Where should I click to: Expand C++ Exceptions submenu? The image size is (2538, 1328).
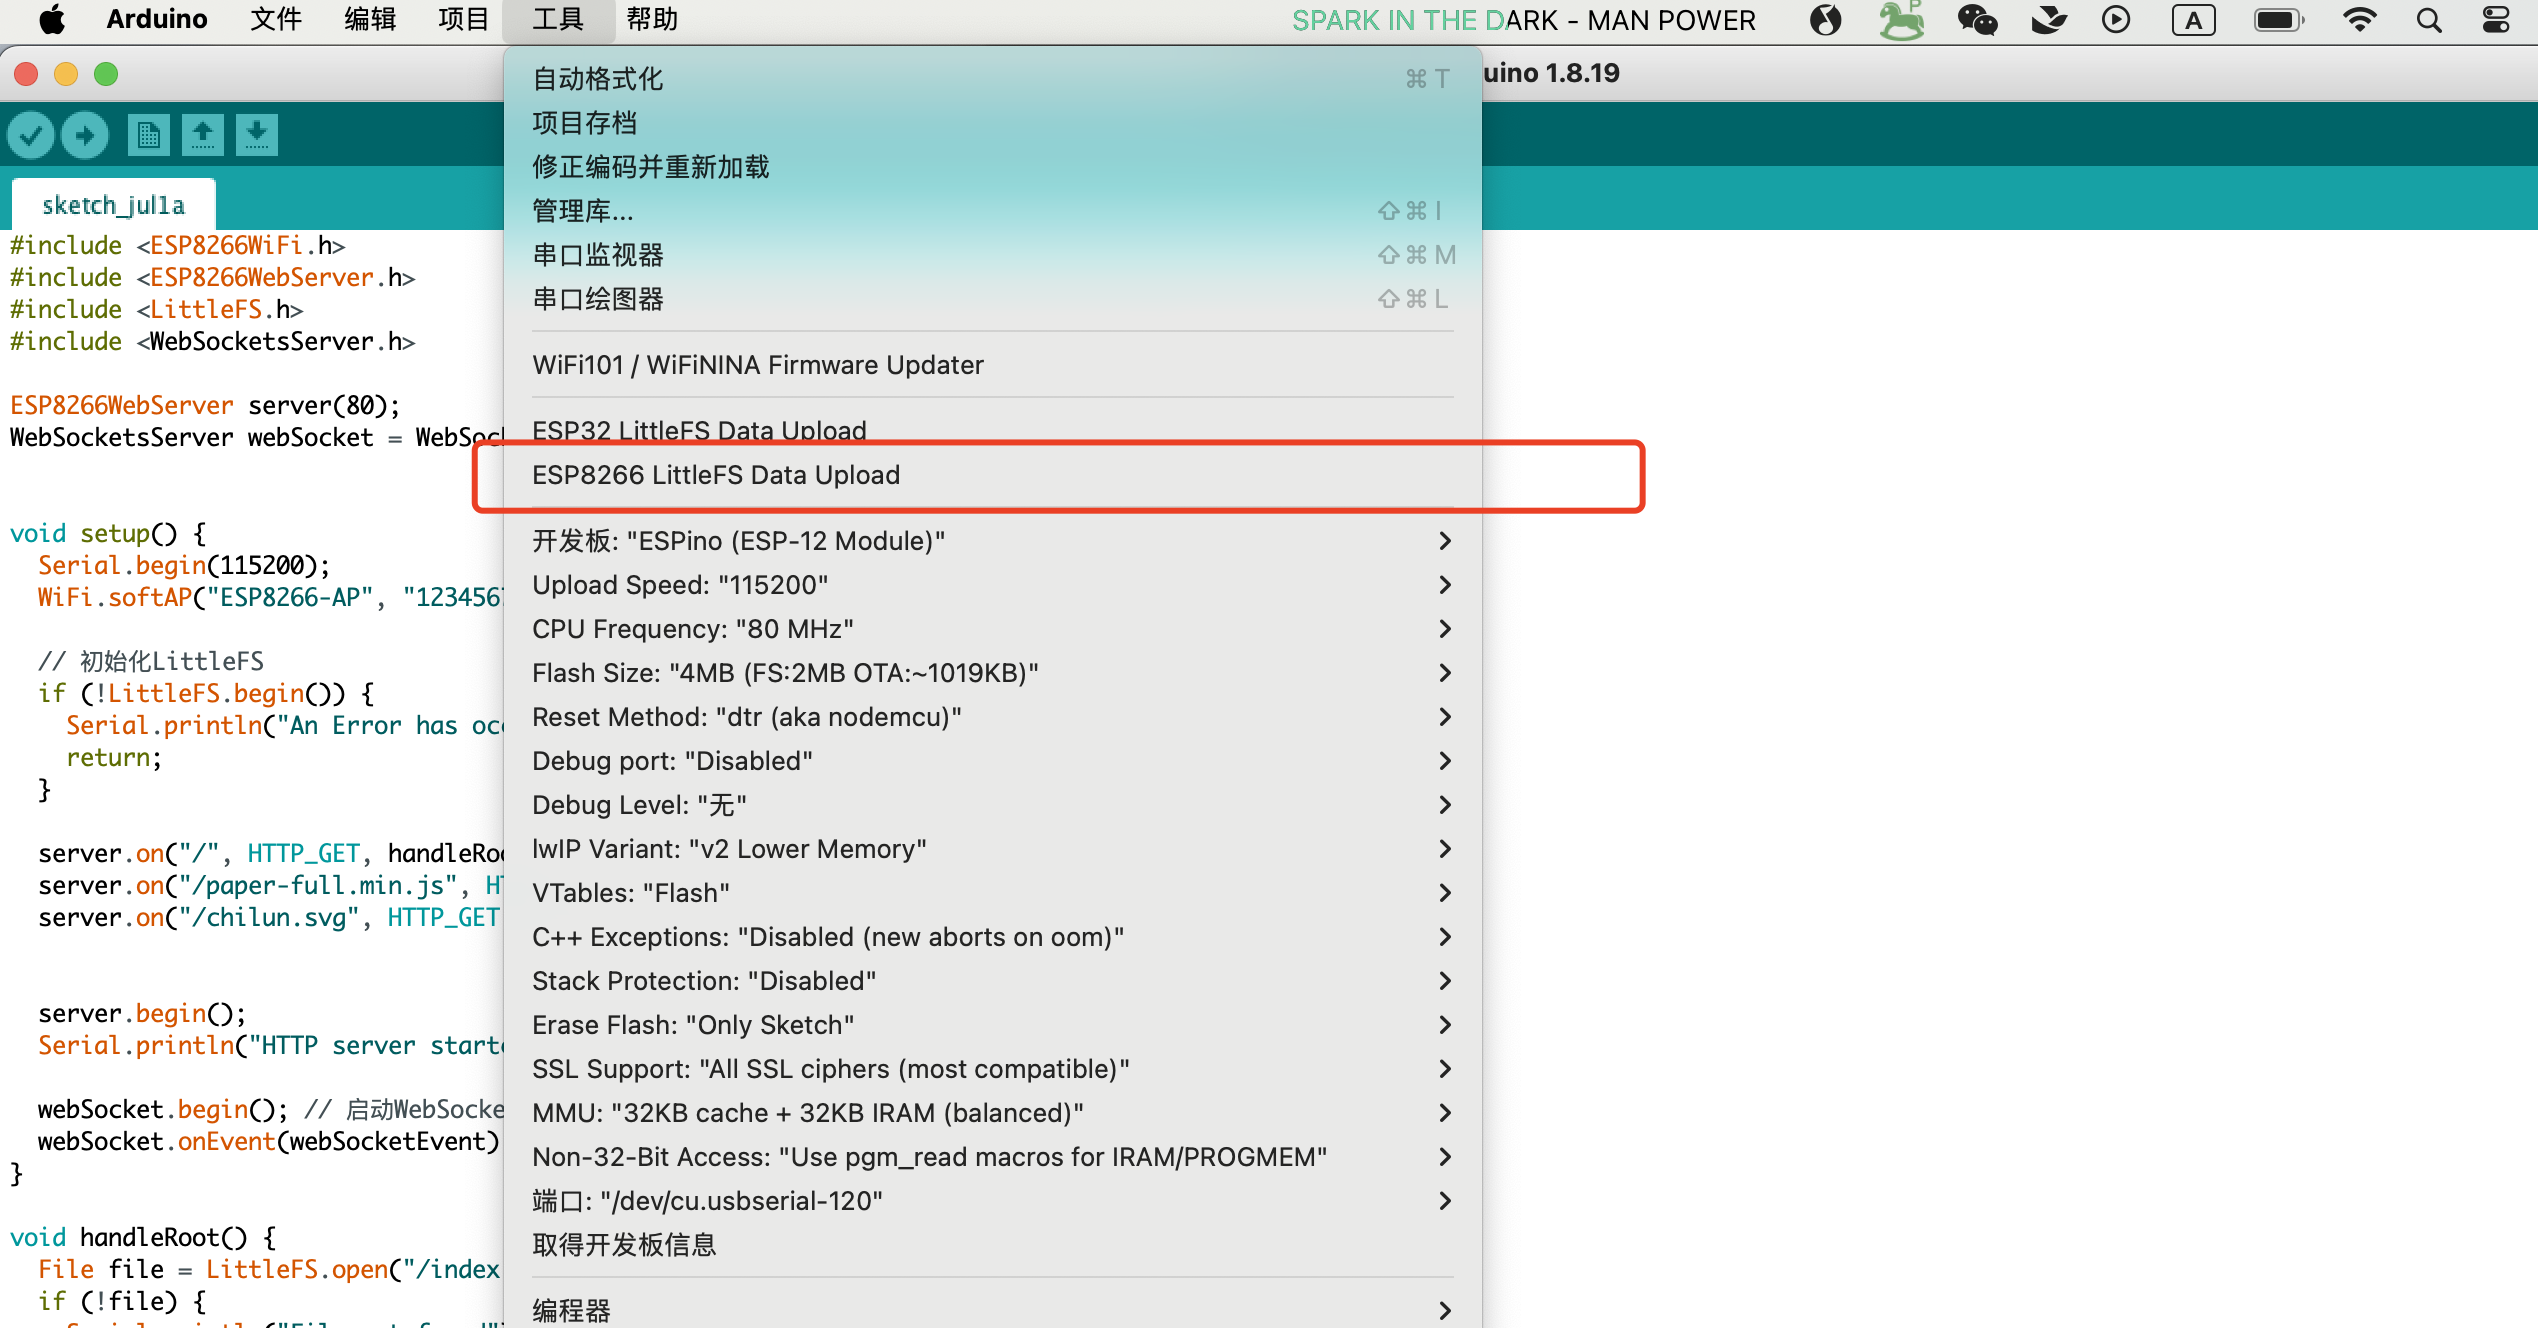(992, 937)
